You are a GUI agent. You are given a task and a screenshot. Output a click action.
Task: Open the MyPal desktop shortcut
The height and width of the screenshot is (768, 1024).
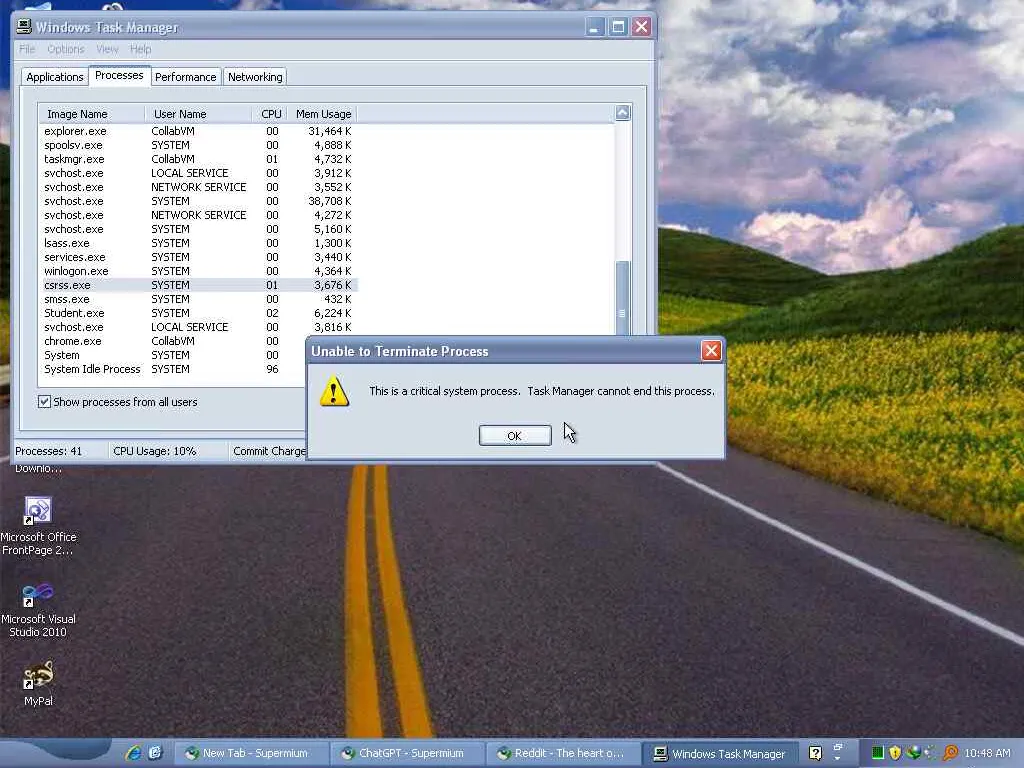[39, 684]
